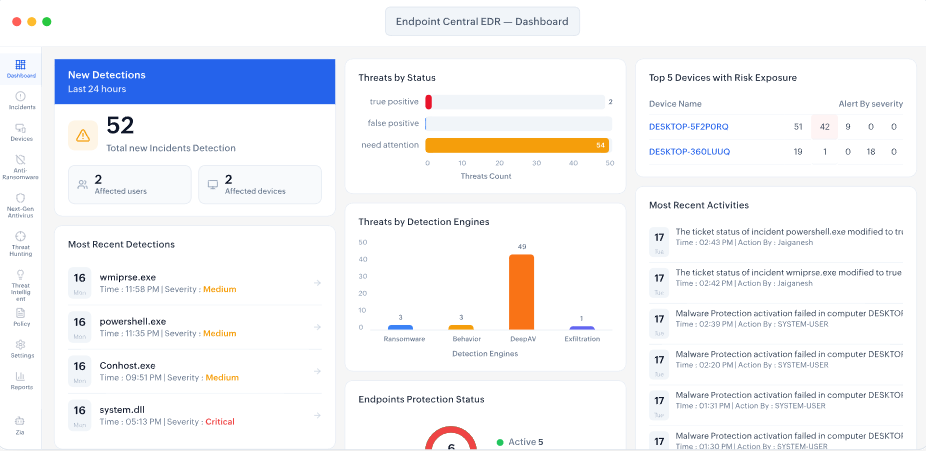Open Reports chart icon
The image size is (926, 451).
point(21,377)
